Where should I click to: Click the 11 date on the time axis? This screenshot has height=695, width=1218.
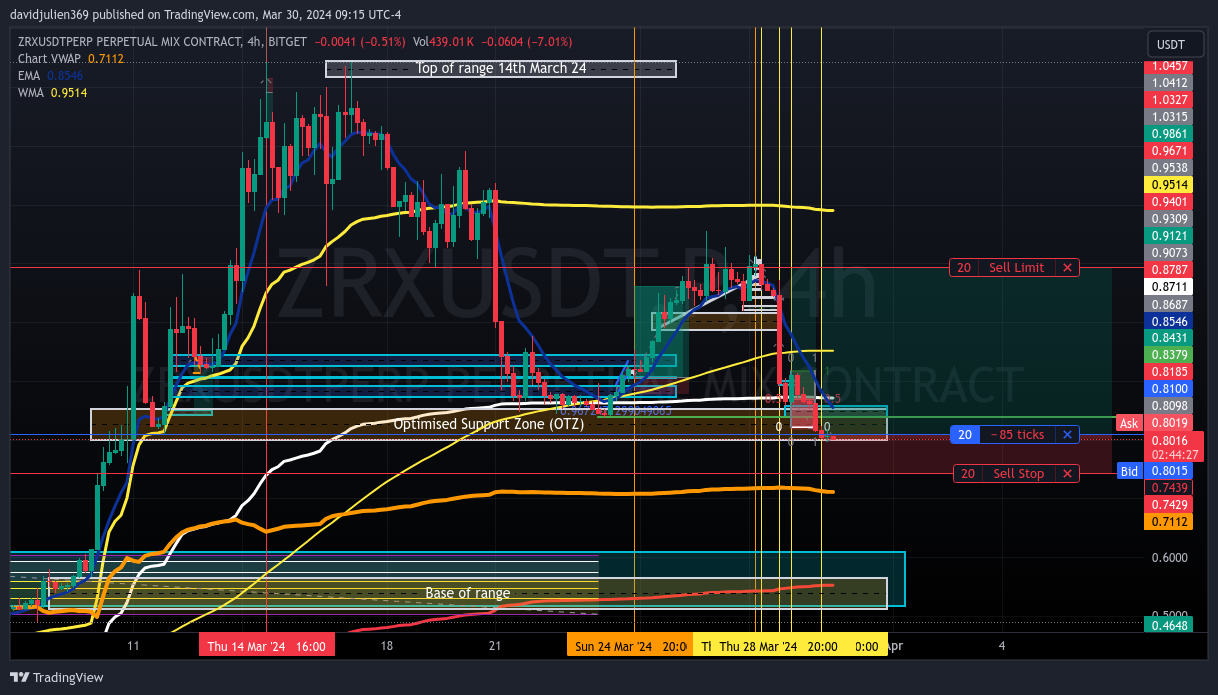click(134, 646)
